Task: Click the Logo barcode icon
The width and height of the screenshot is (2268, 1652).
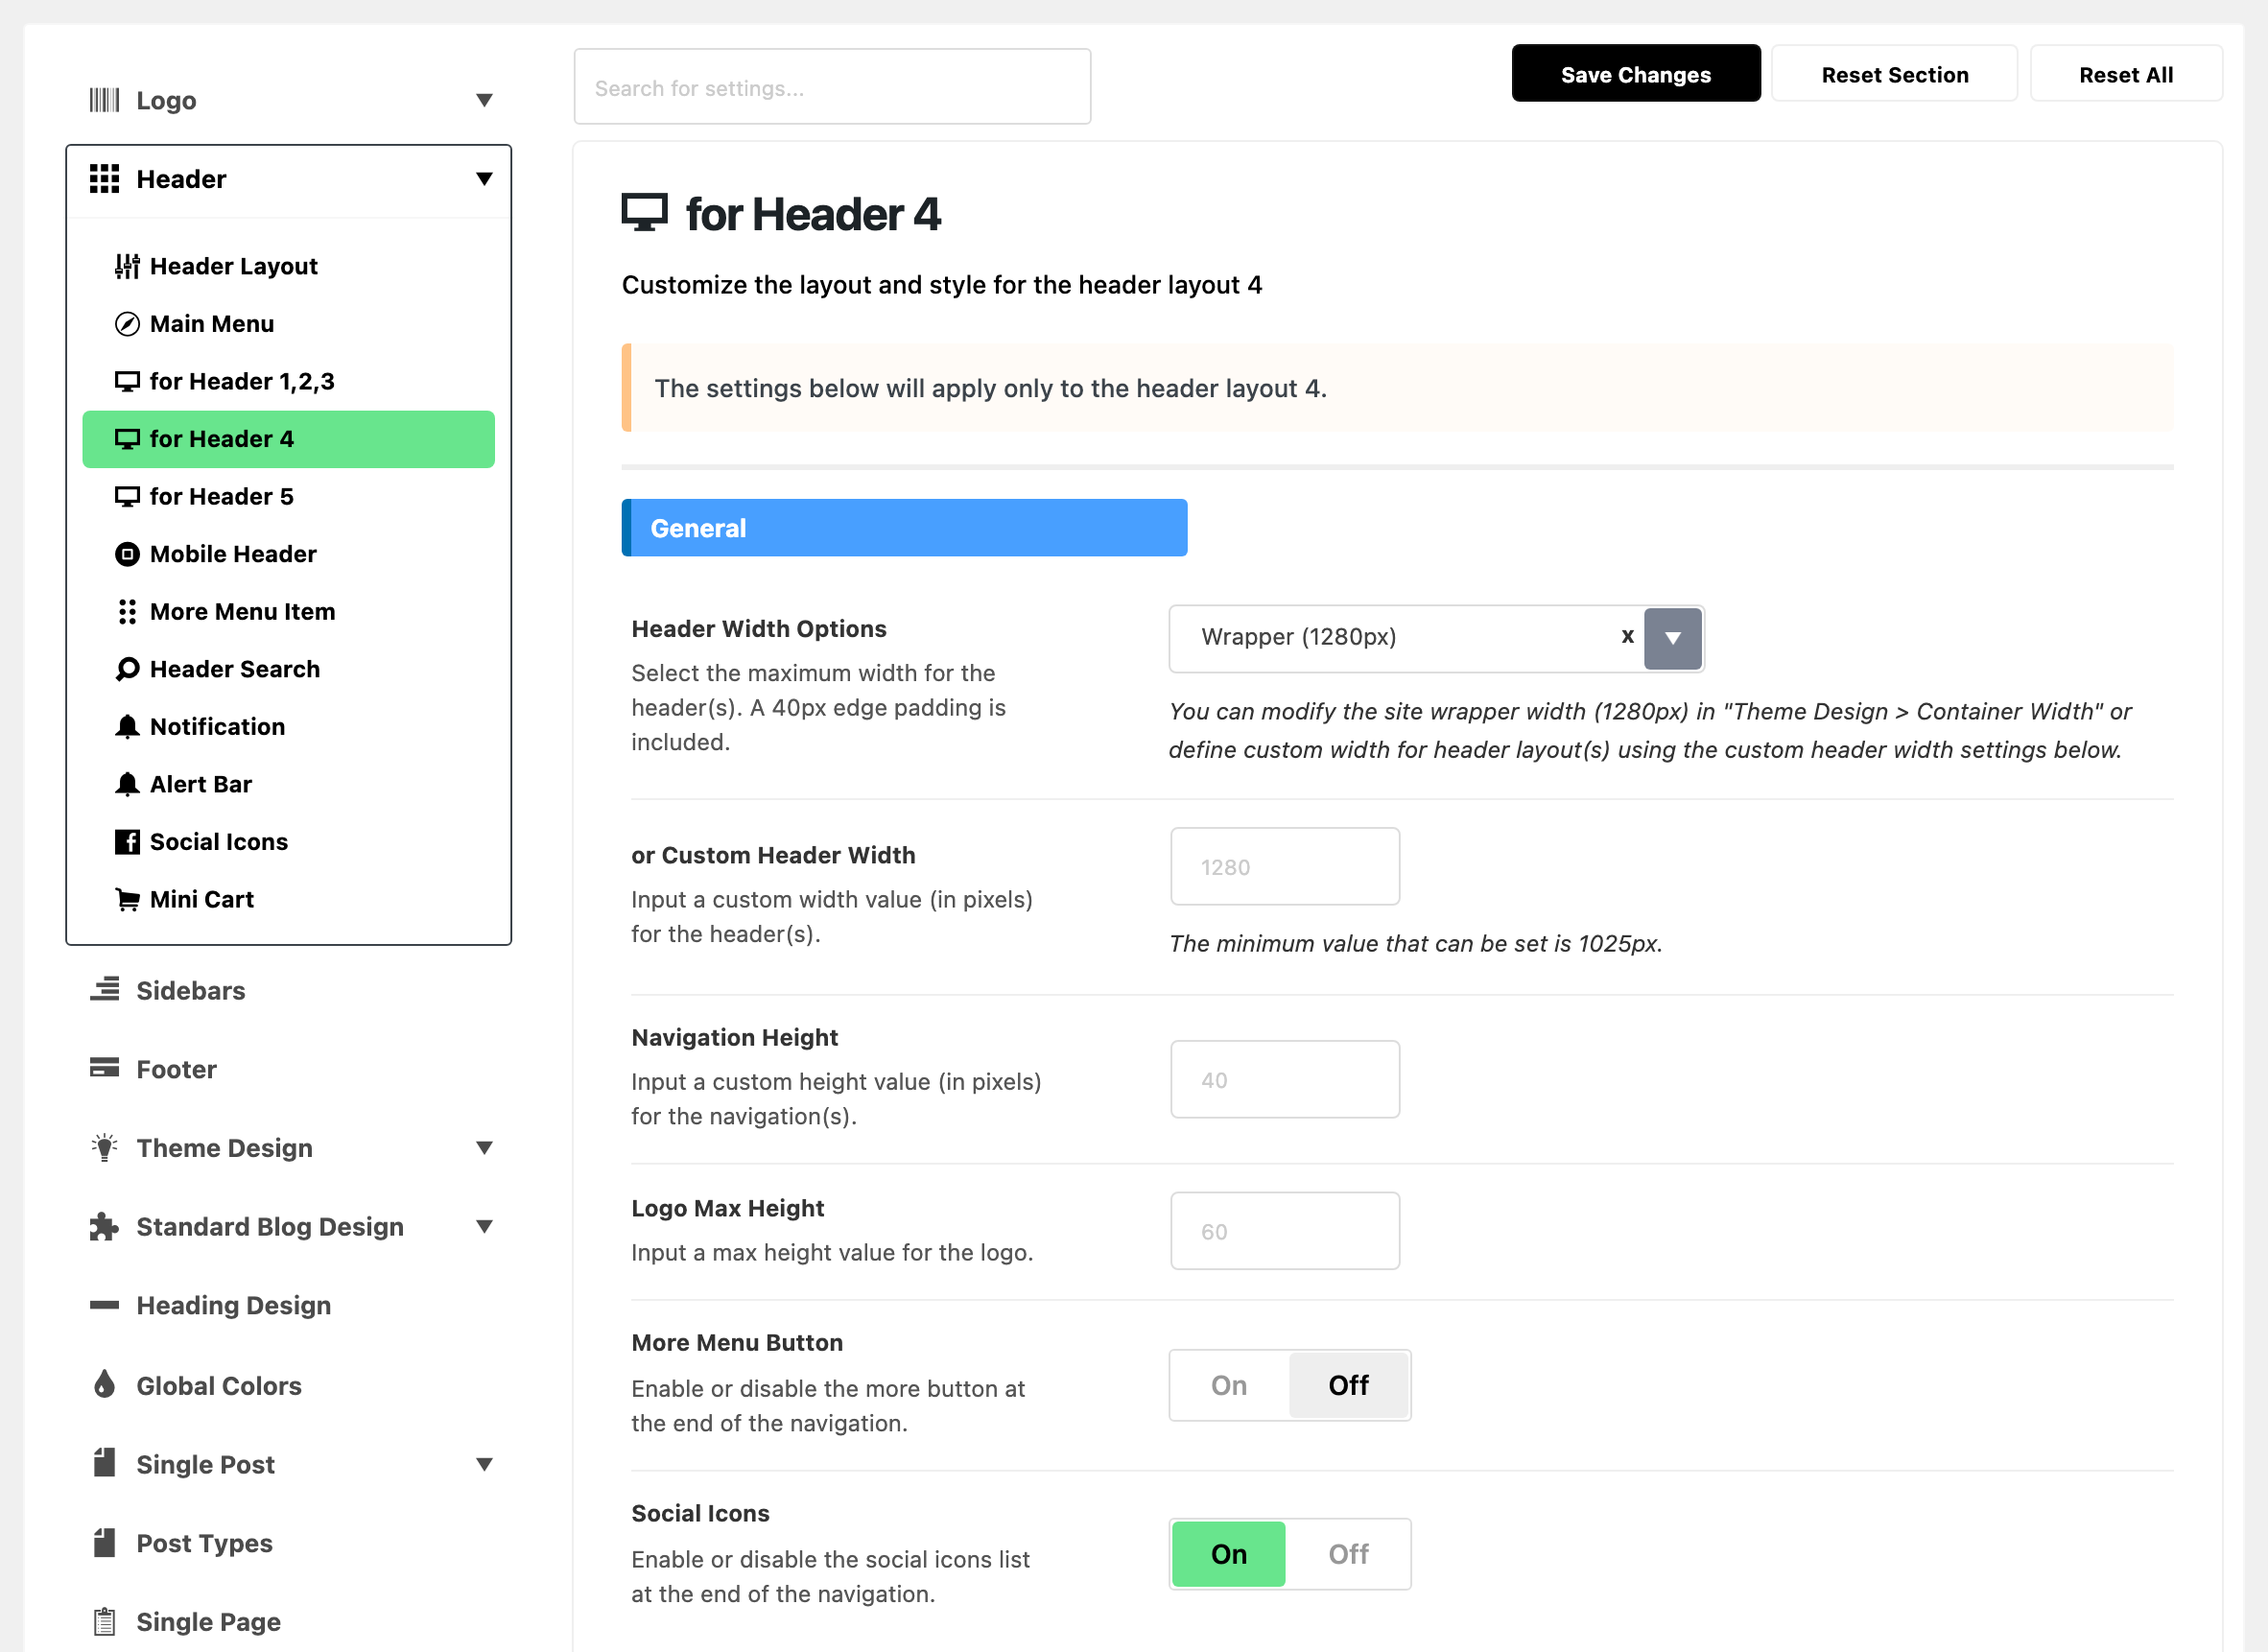Action: pyautogui.click(x=104, y=100)
